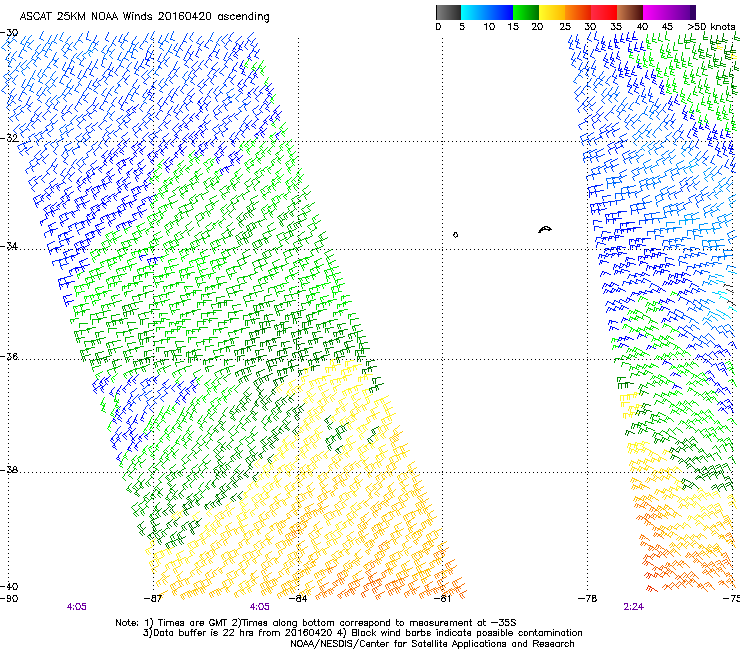Click the '-84' longitude axis label
The image size is (740, 650).
coord(298,599)
